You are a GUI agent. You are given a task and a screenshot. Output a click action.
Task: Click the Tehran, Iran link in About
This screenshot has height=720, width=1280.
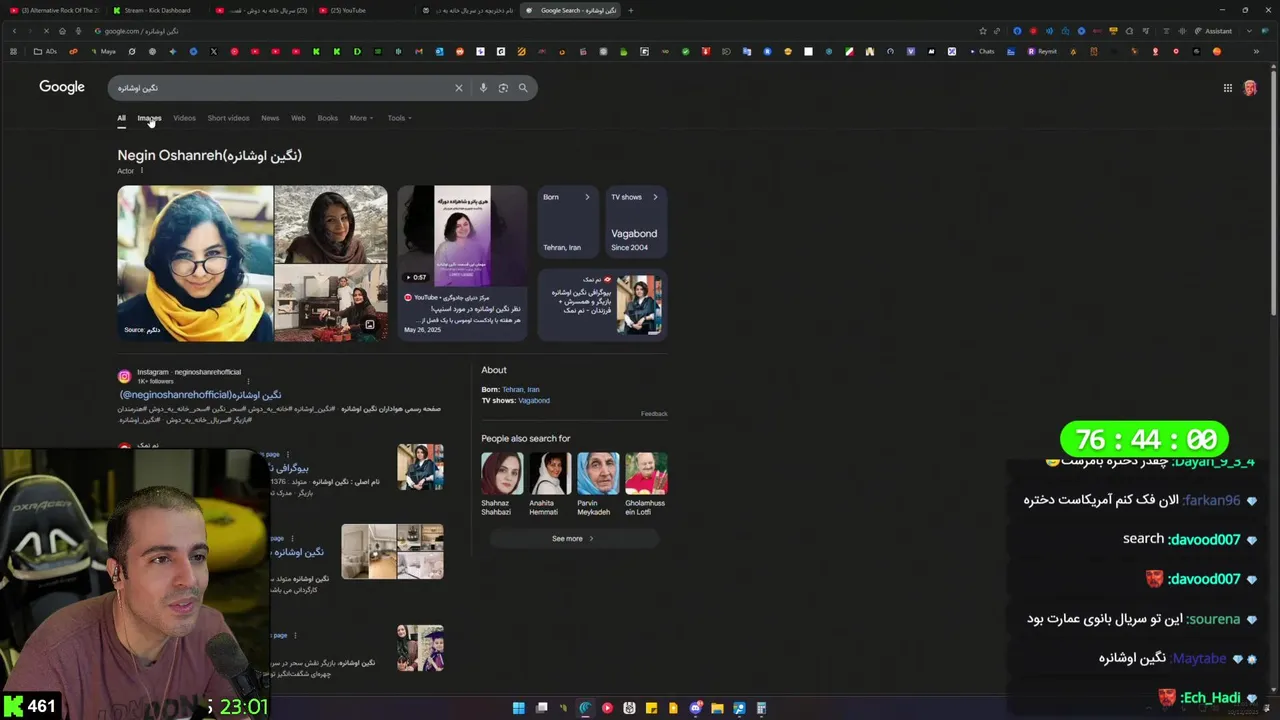tap(520, 389)
